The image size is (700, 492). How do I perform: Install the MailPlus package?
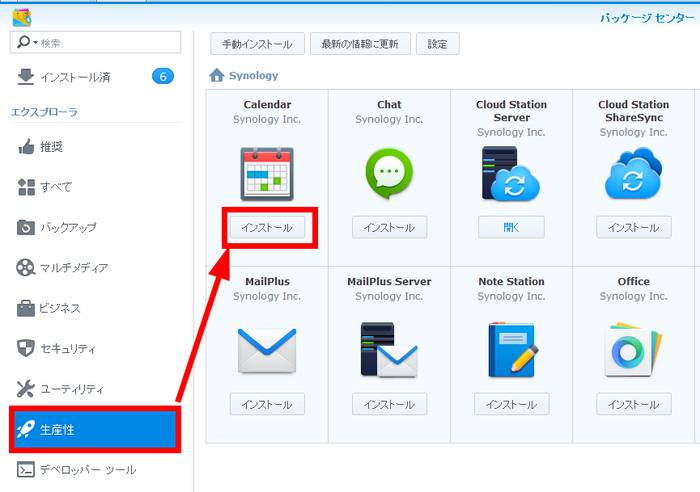tap(267, 404)
